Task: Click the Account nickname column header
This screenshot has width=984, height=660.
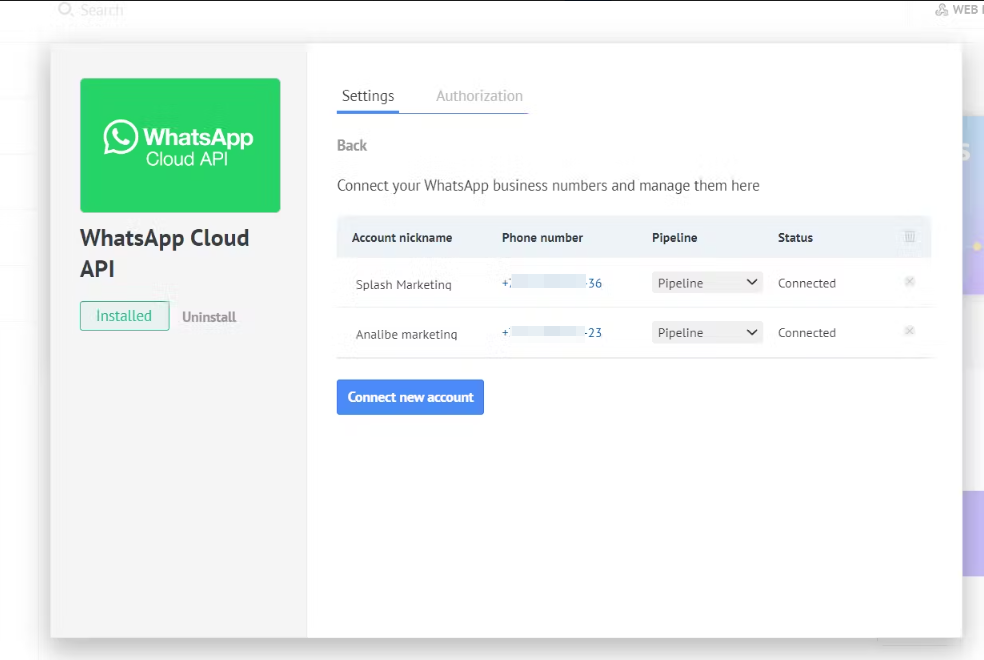Action: tap(402, 237)
